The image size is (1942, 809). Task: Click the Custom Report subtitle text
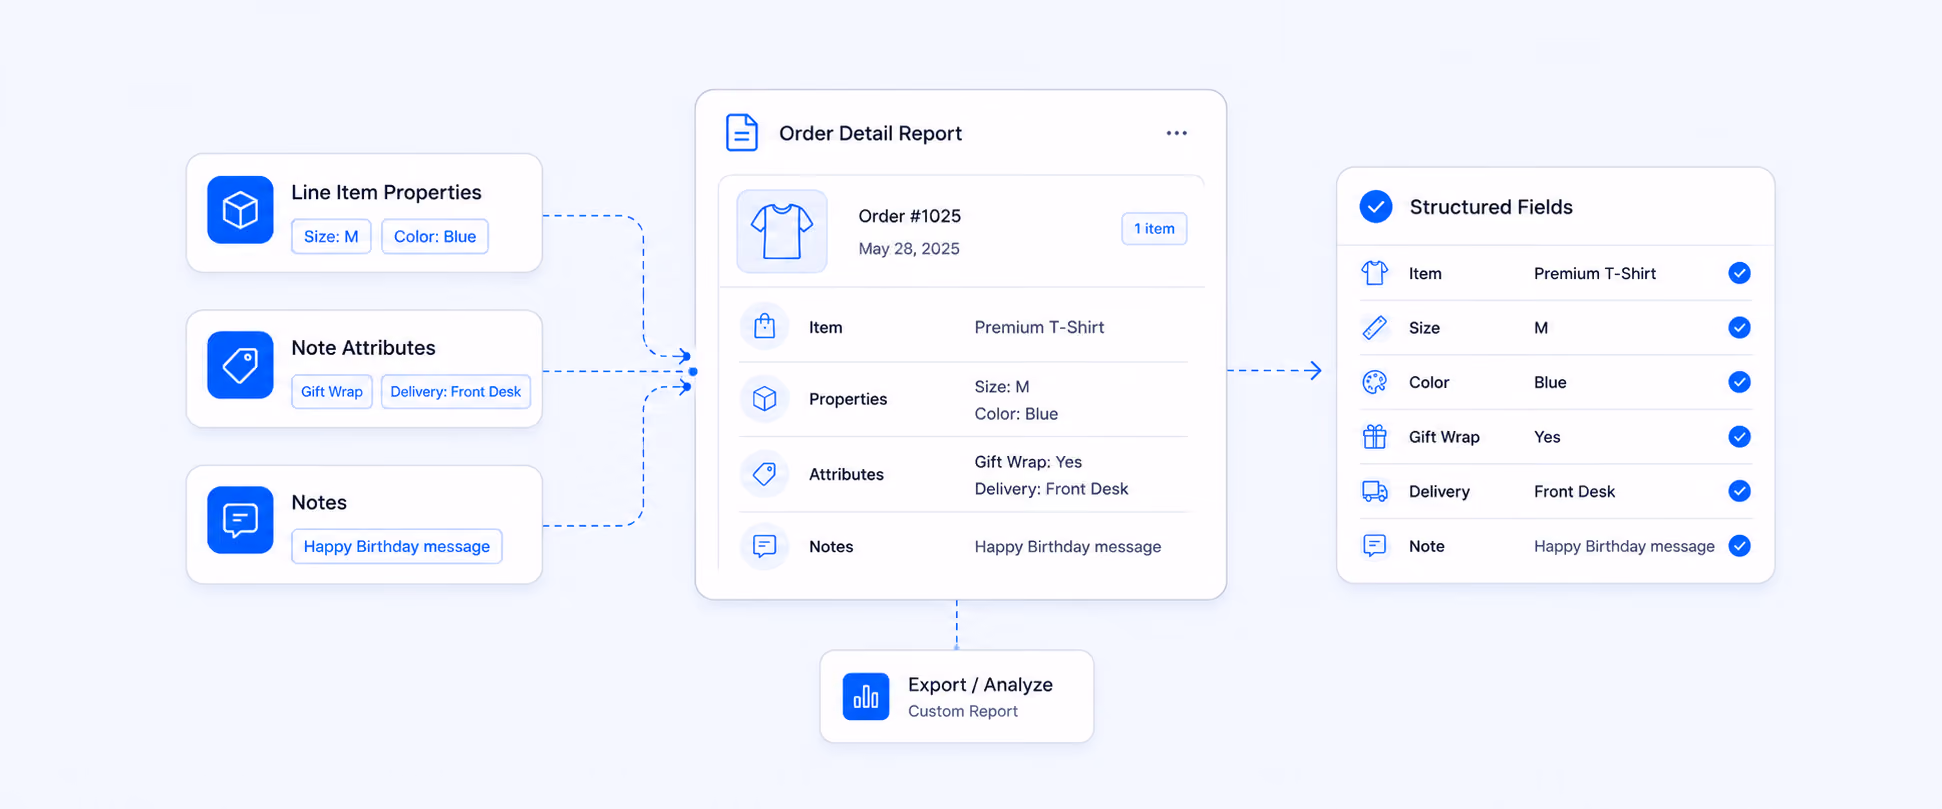[x=963, y=711]
